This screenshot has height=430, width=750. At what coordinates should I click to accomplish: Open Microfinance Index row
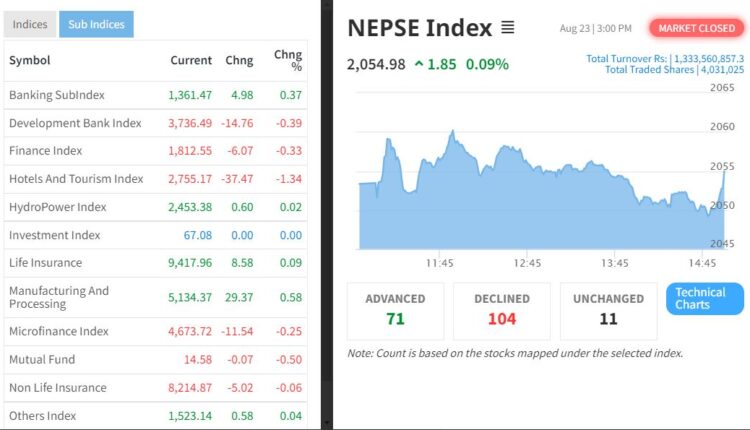(59, 331)
